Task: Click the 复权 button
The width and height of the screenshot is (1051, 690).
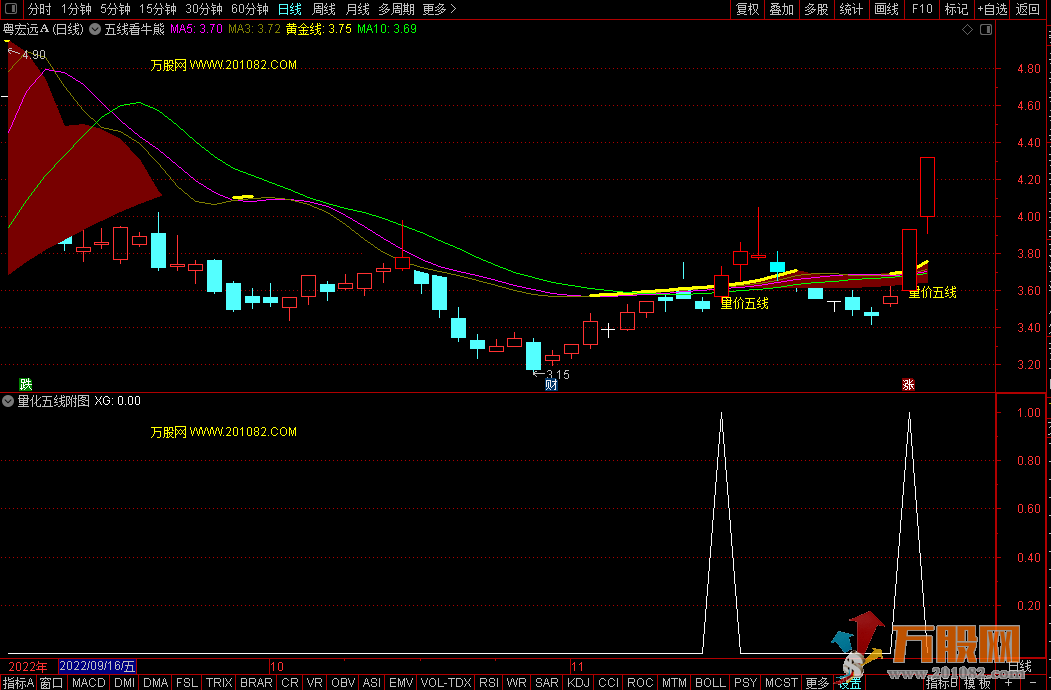Action: (747, 9)
